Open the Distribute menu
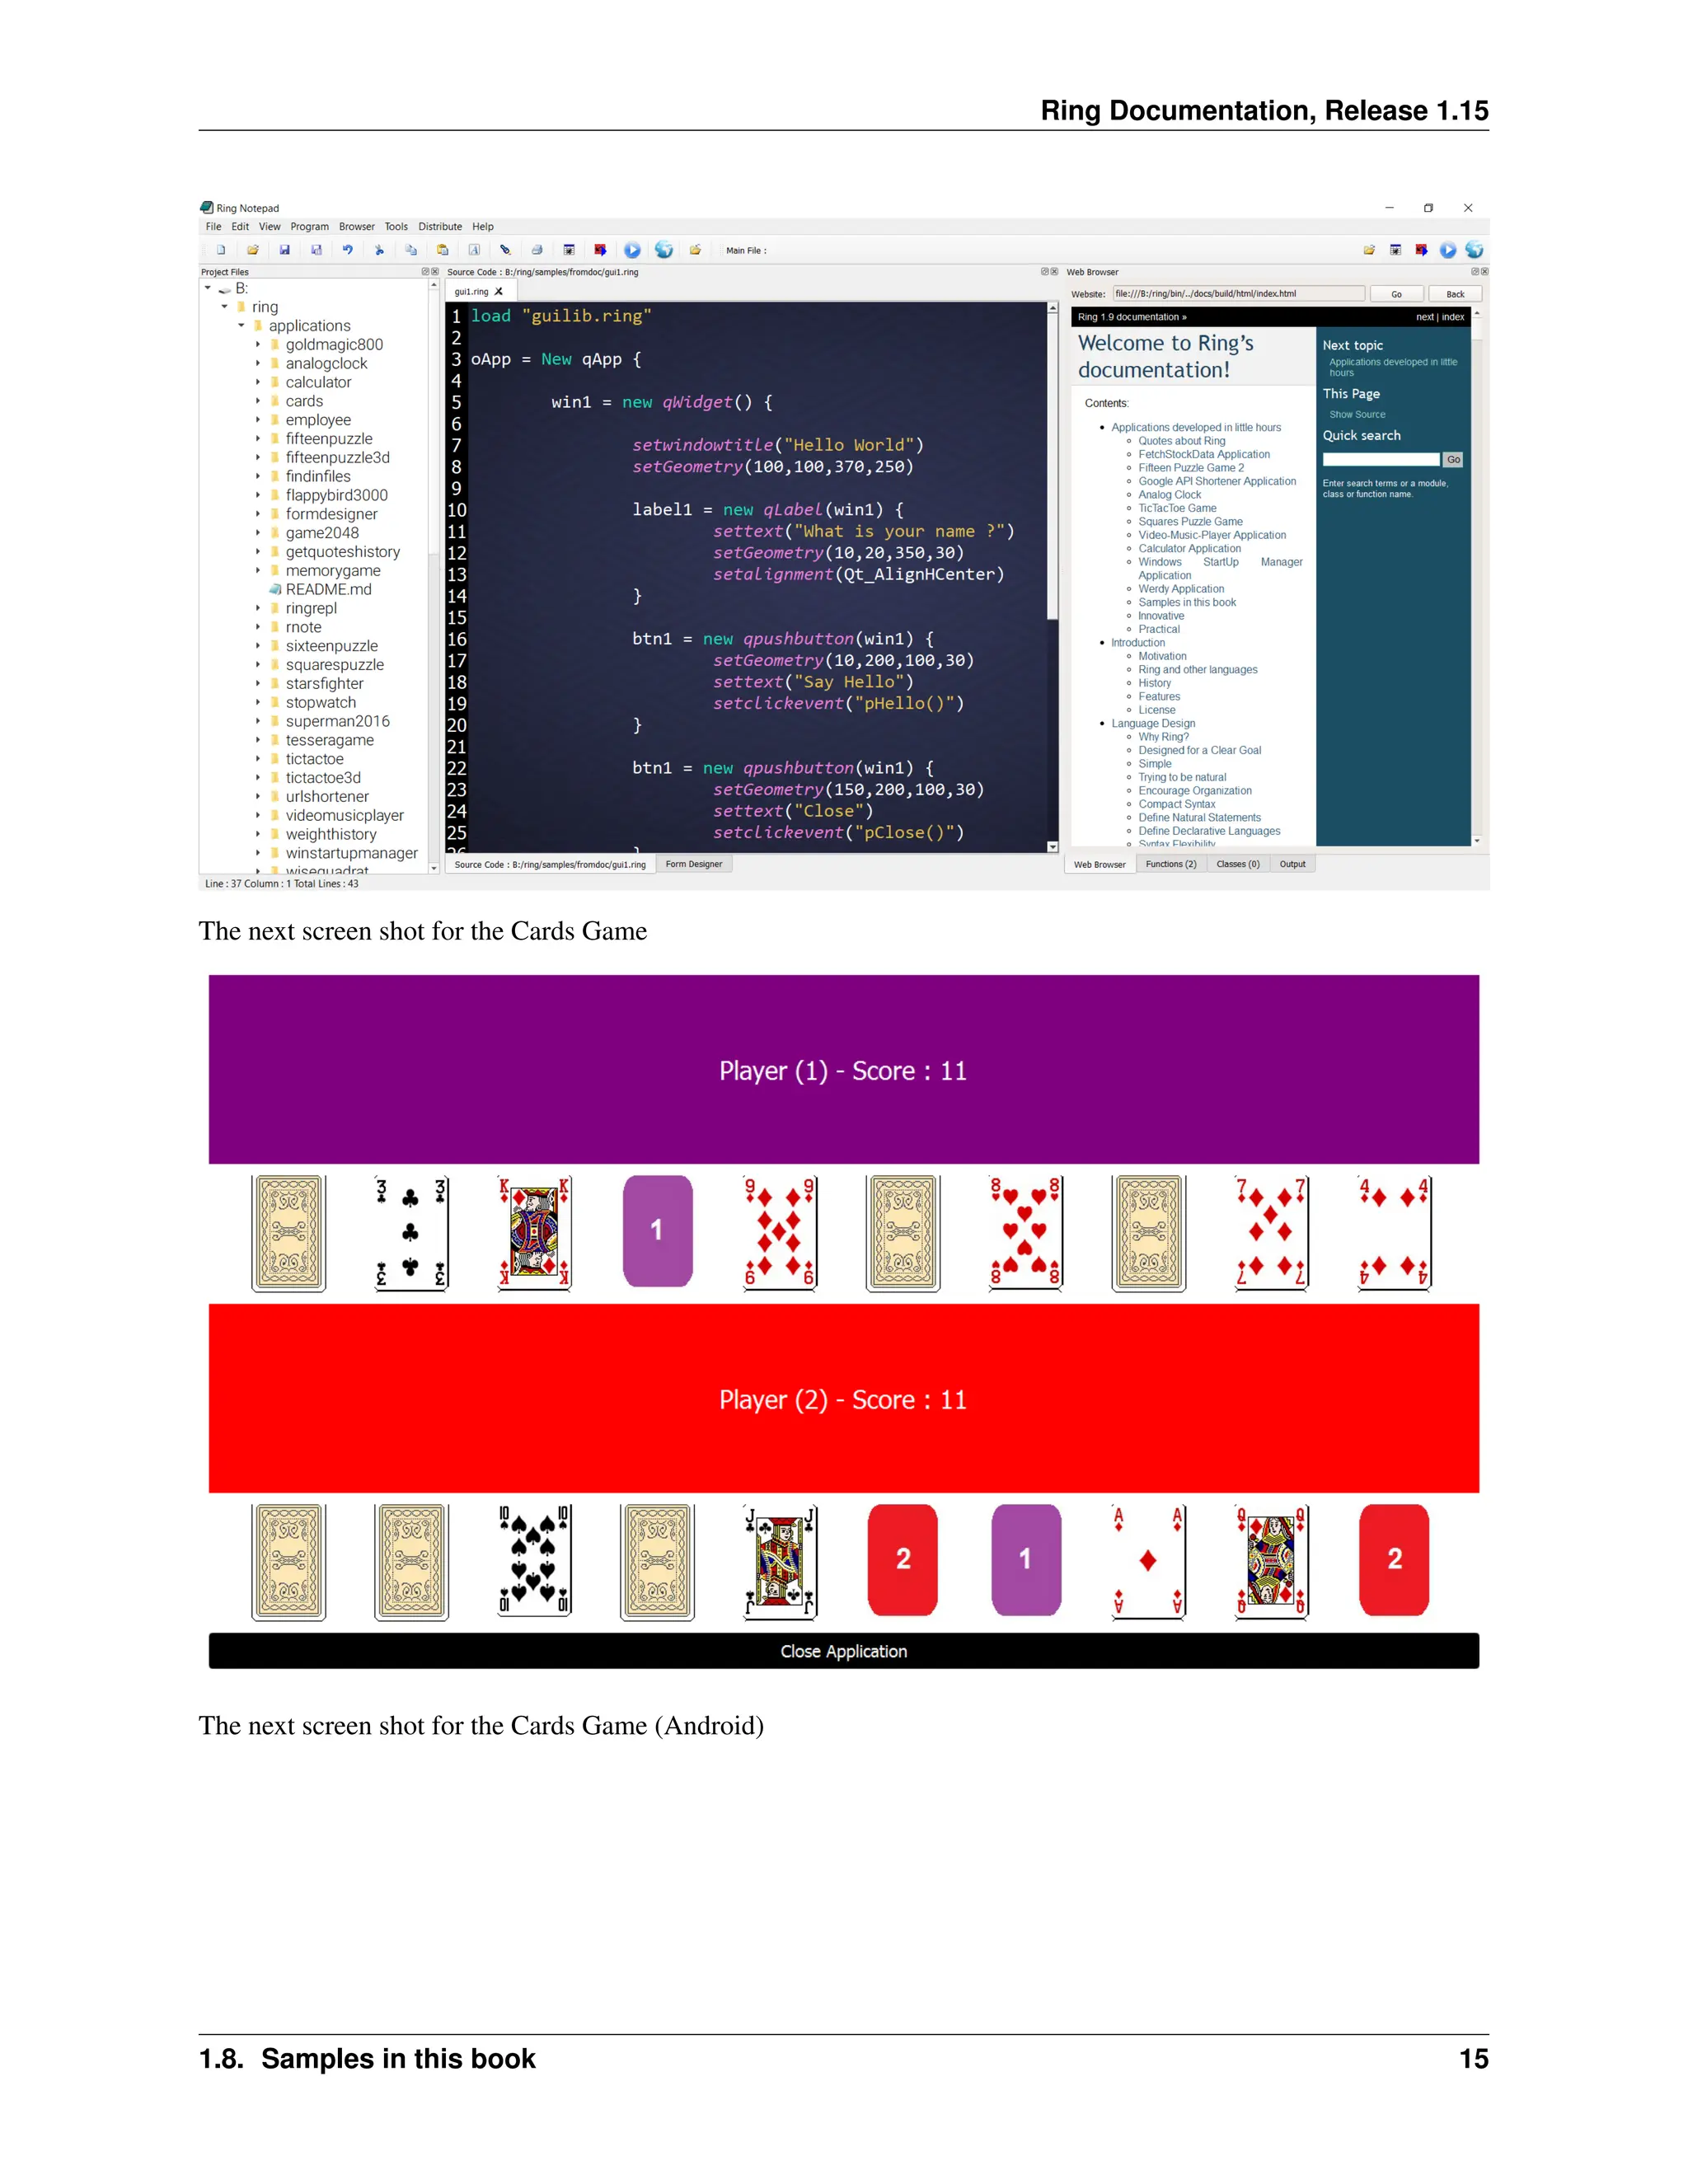 coord(440,227)
